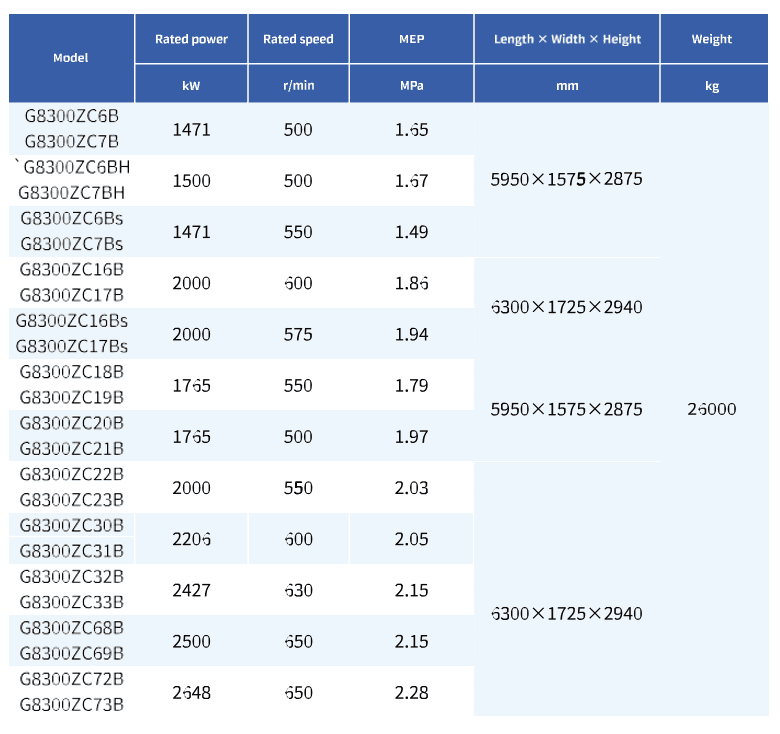Click the Rated speed column header
This screenshot has width=780, height=734.
click(x=298, y=39)
